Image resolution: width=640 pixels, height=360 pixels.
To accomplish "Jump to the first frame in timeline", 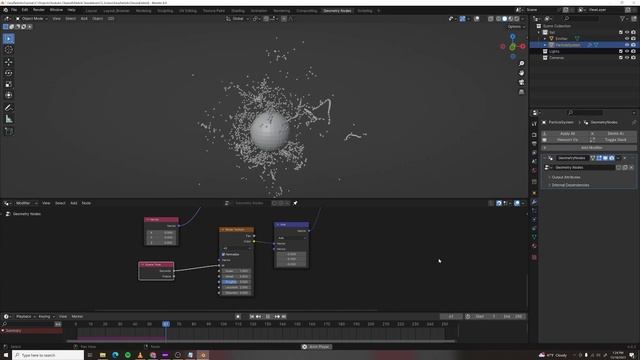I will point(252,316).
